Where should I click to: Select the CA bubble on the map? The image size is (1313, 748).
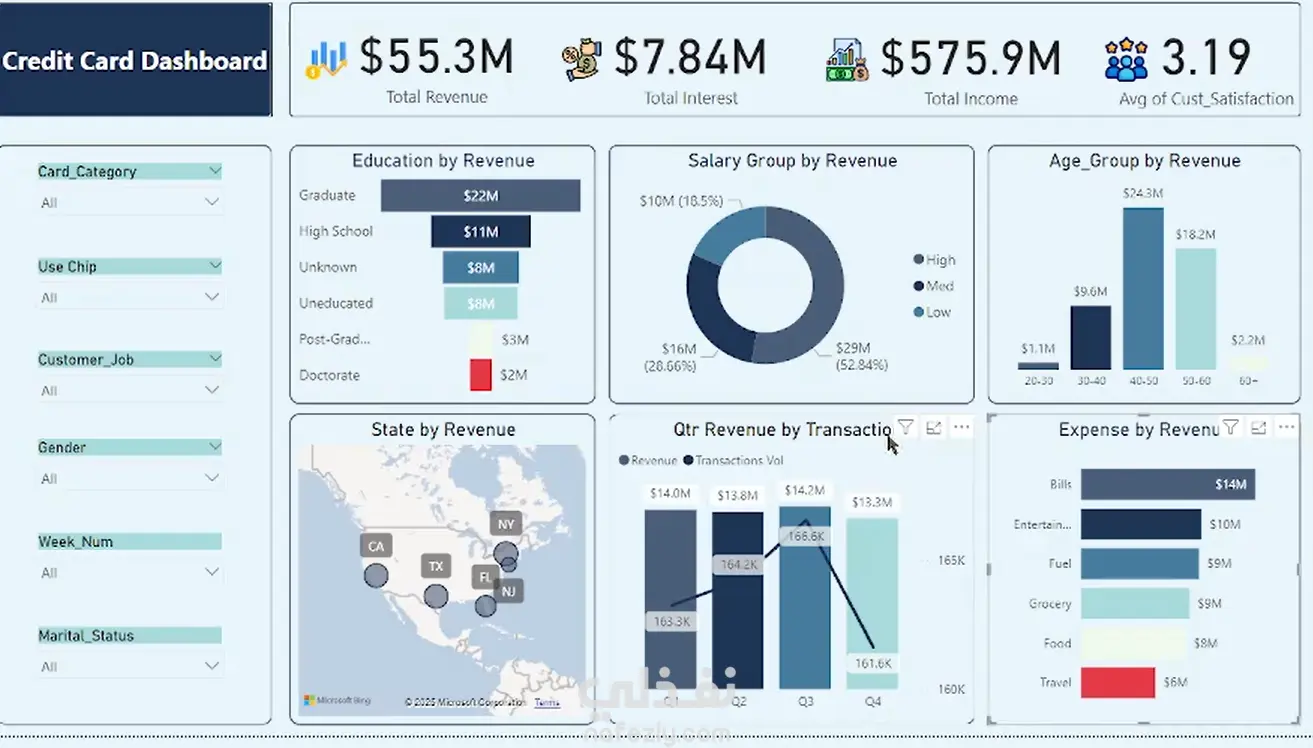tap(376, 575)
